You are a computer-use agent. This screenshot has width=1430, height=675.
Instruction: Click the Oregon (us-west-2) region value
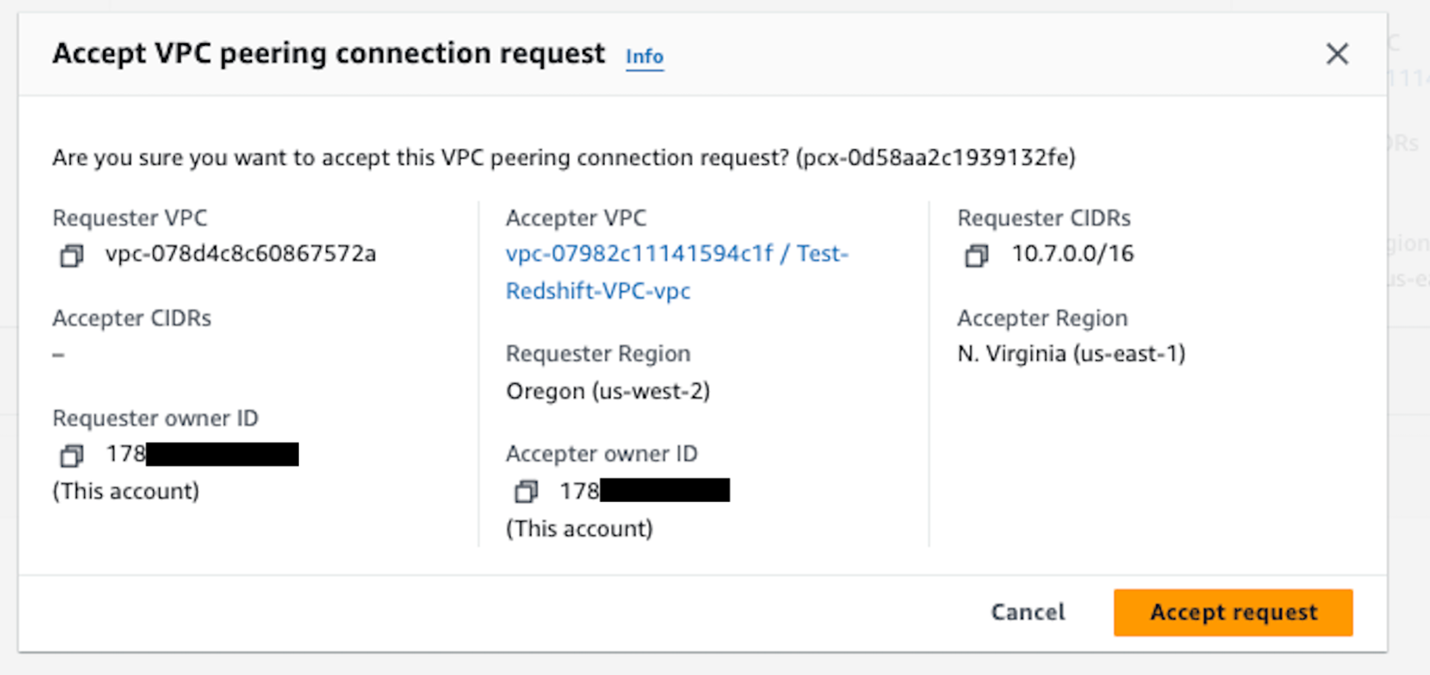(608, 391)
